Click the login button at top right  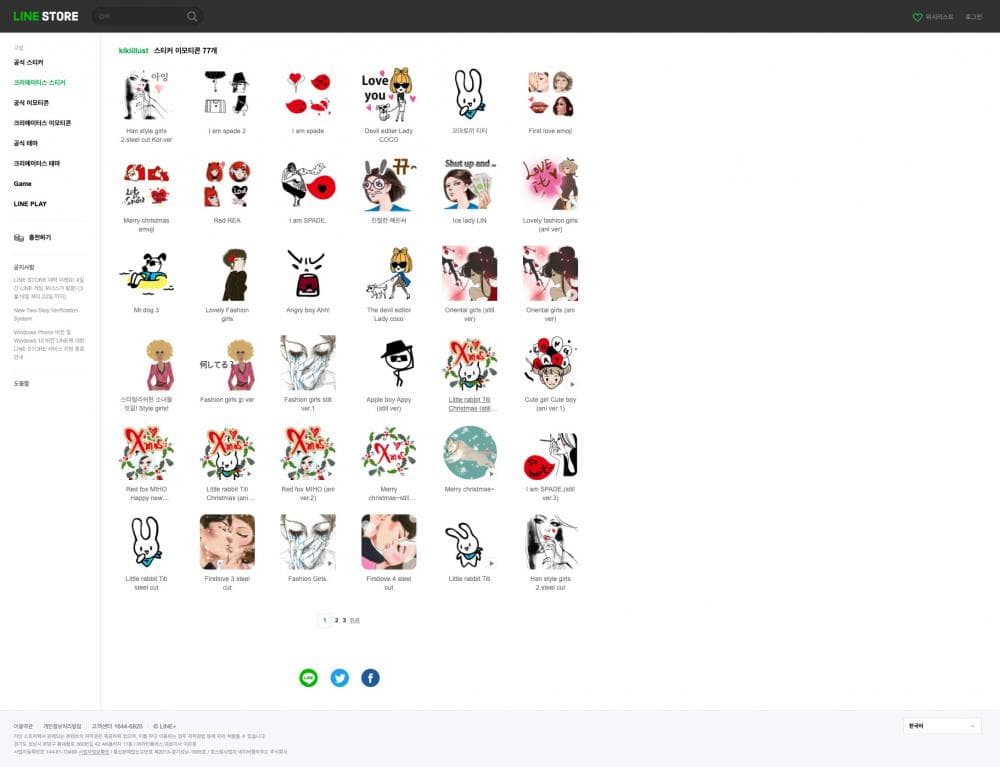point(973,17)
